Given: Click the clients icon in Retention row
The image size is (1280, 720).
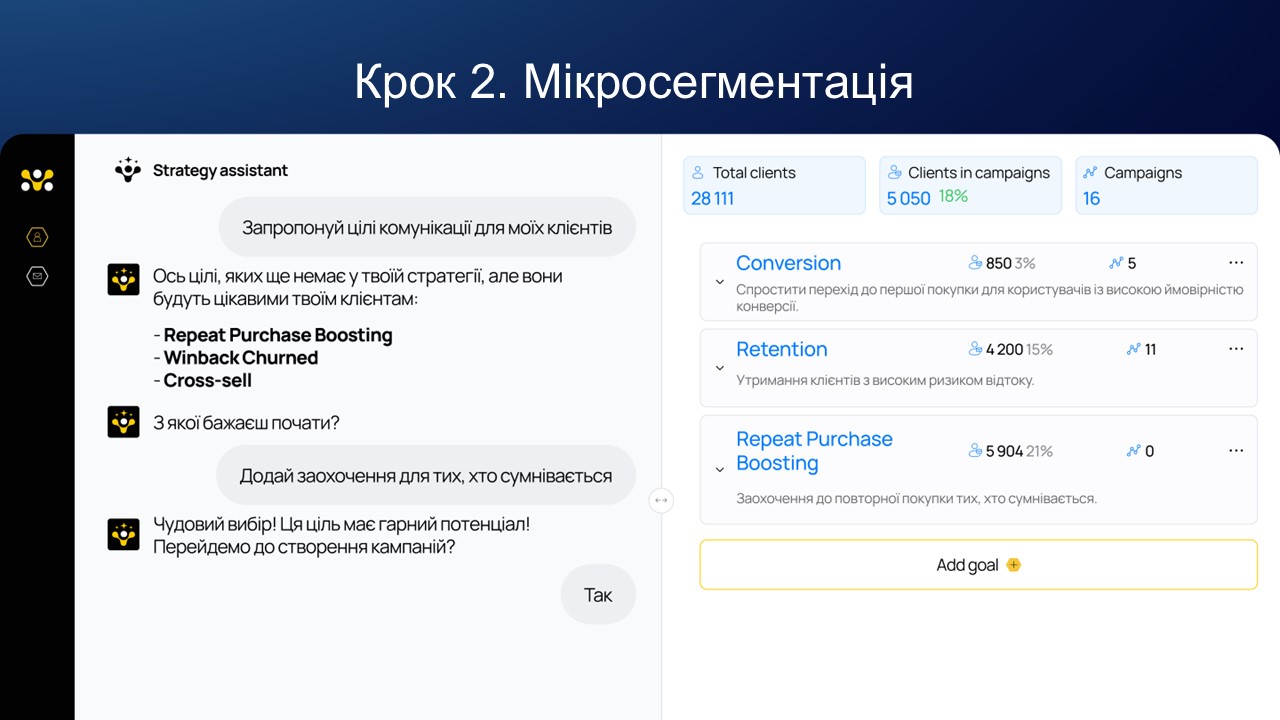Looking at the screenshot, I should pos(975,350).
